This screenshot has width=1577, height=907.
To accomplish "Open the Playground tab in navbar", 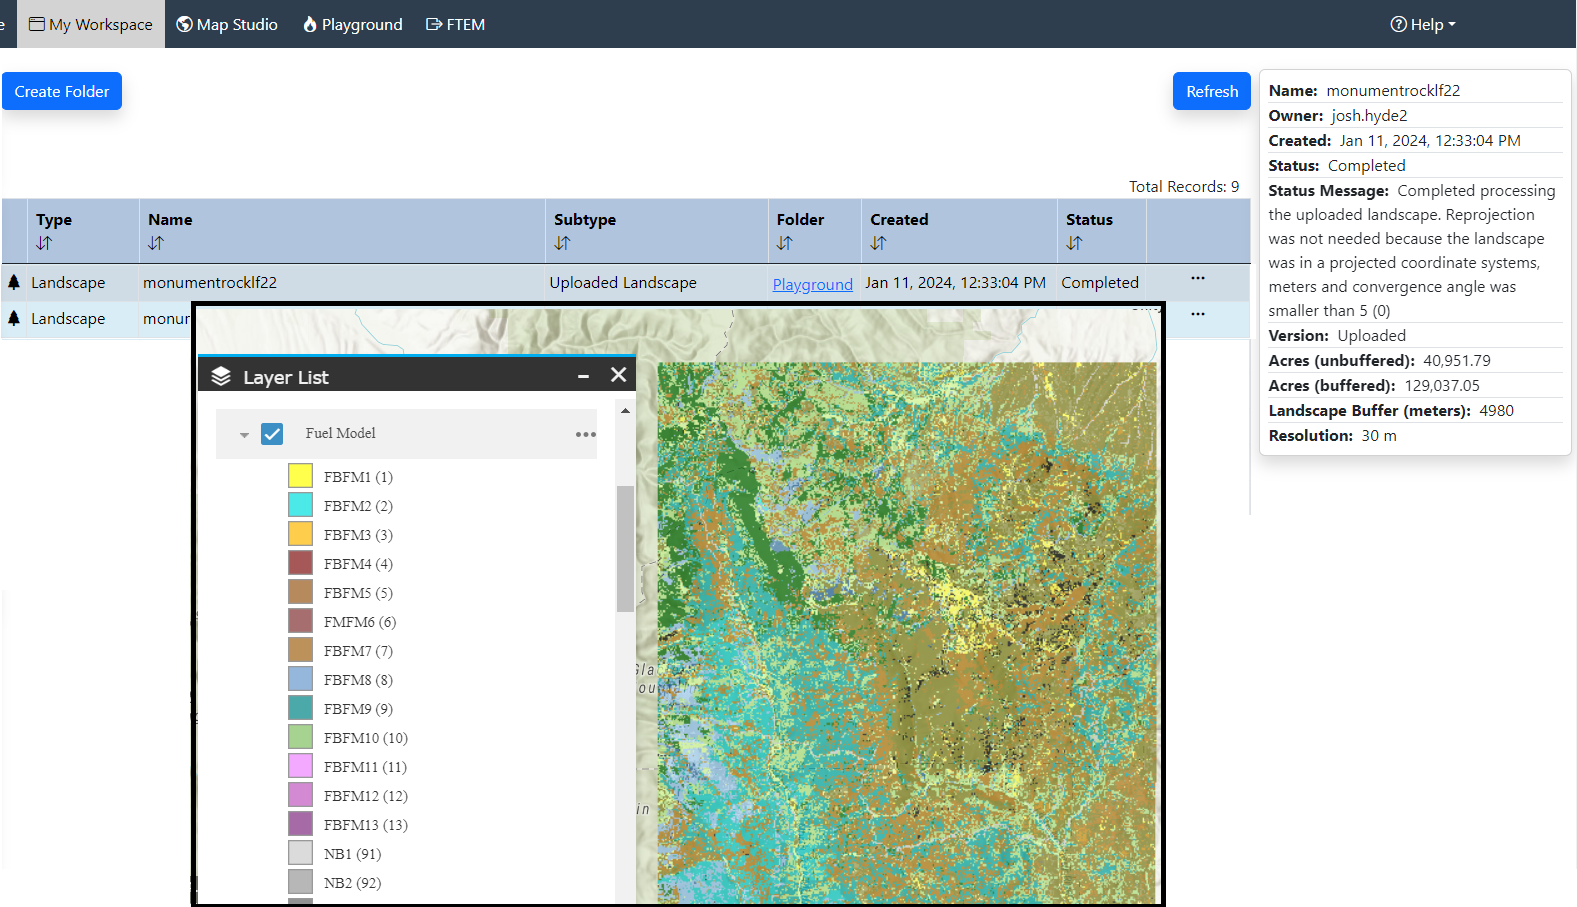I will pyautogui.click(x=353, y=24).
